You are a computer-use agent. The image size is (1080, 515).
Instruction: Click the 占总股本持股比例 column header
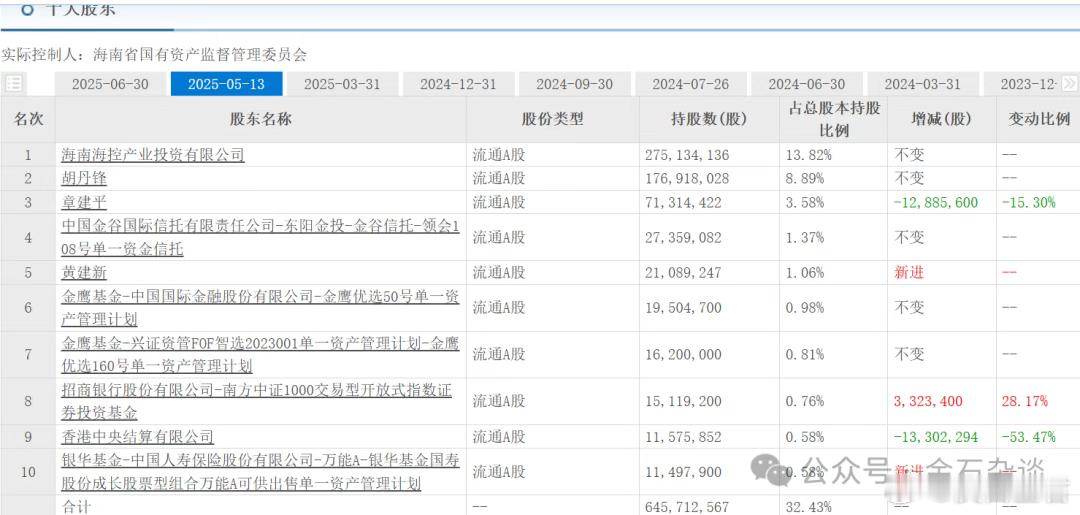pos(834,119)
